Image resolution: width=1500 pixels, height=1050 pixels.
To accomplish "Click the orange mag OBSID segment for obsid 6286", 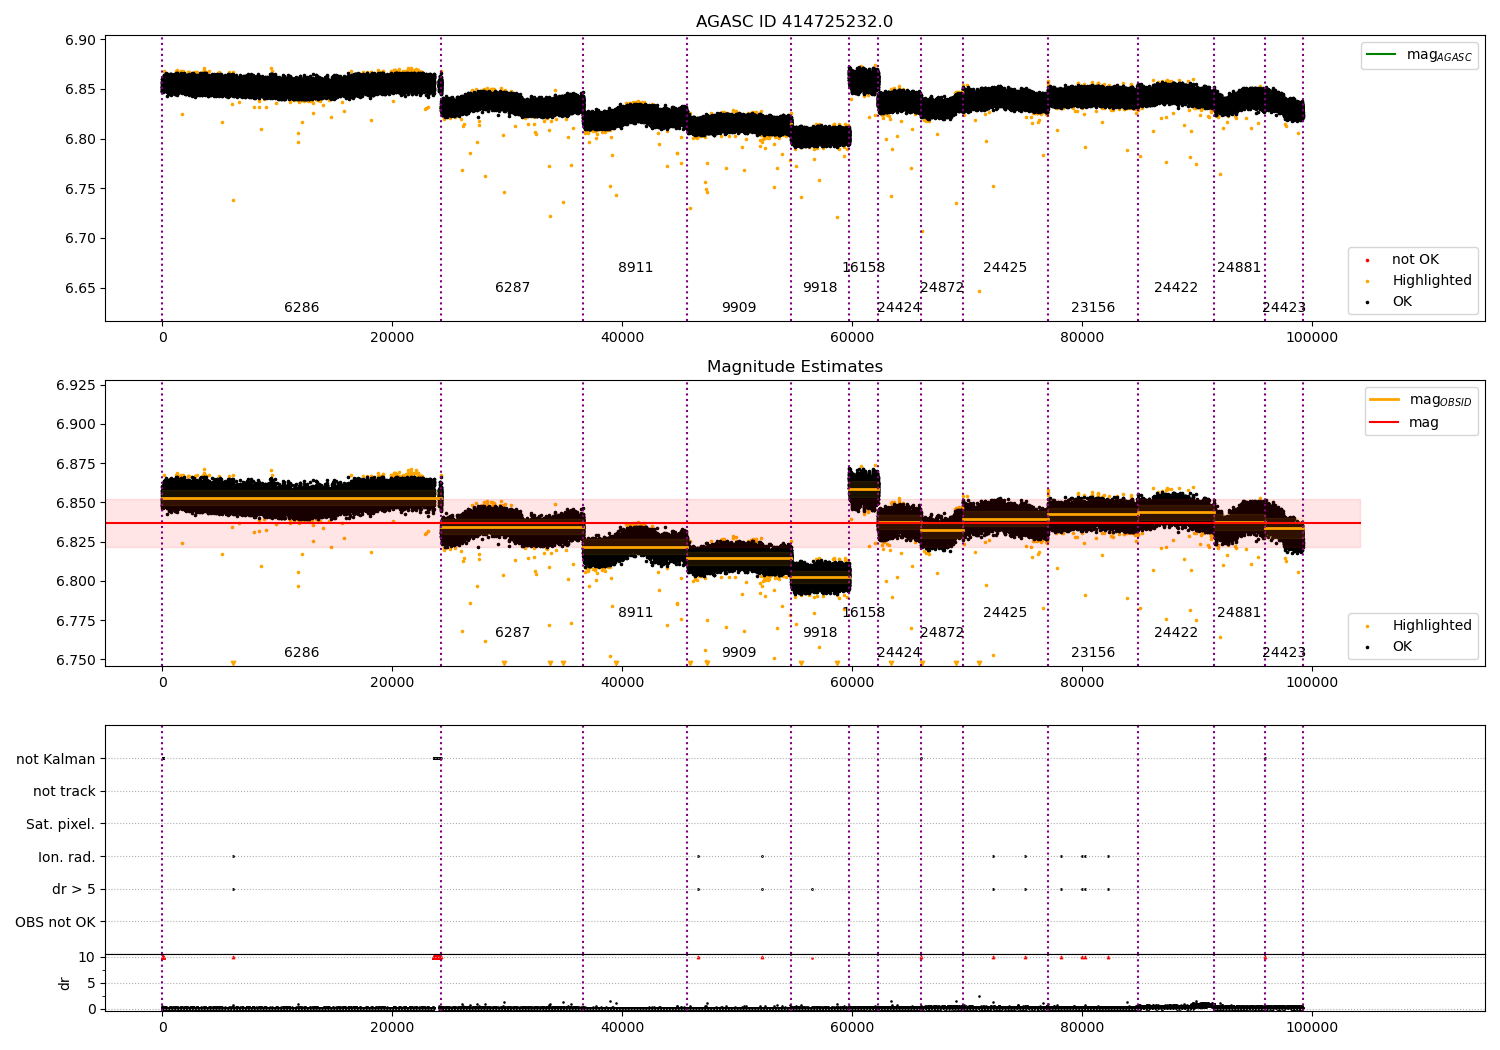I will click(x=301, y=498).
